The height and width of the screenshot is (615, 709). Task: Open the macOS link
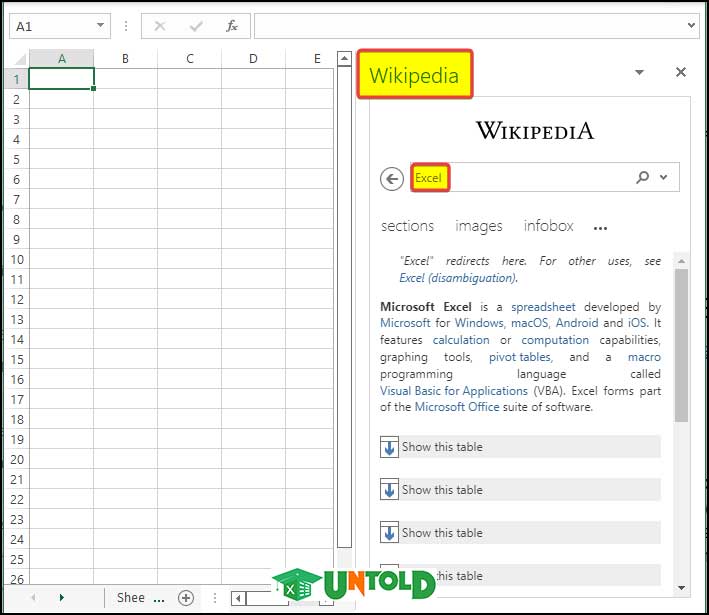coord(530,323)
